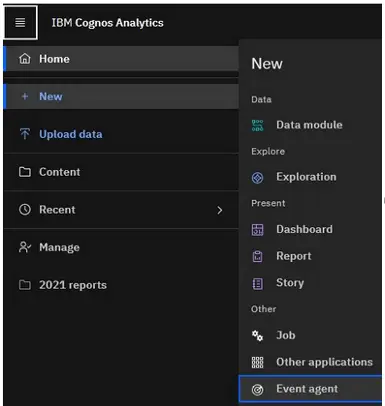Click the Exploration diamond icon
Viewport: 385px width, 406px height.
[x=257, y=178]
